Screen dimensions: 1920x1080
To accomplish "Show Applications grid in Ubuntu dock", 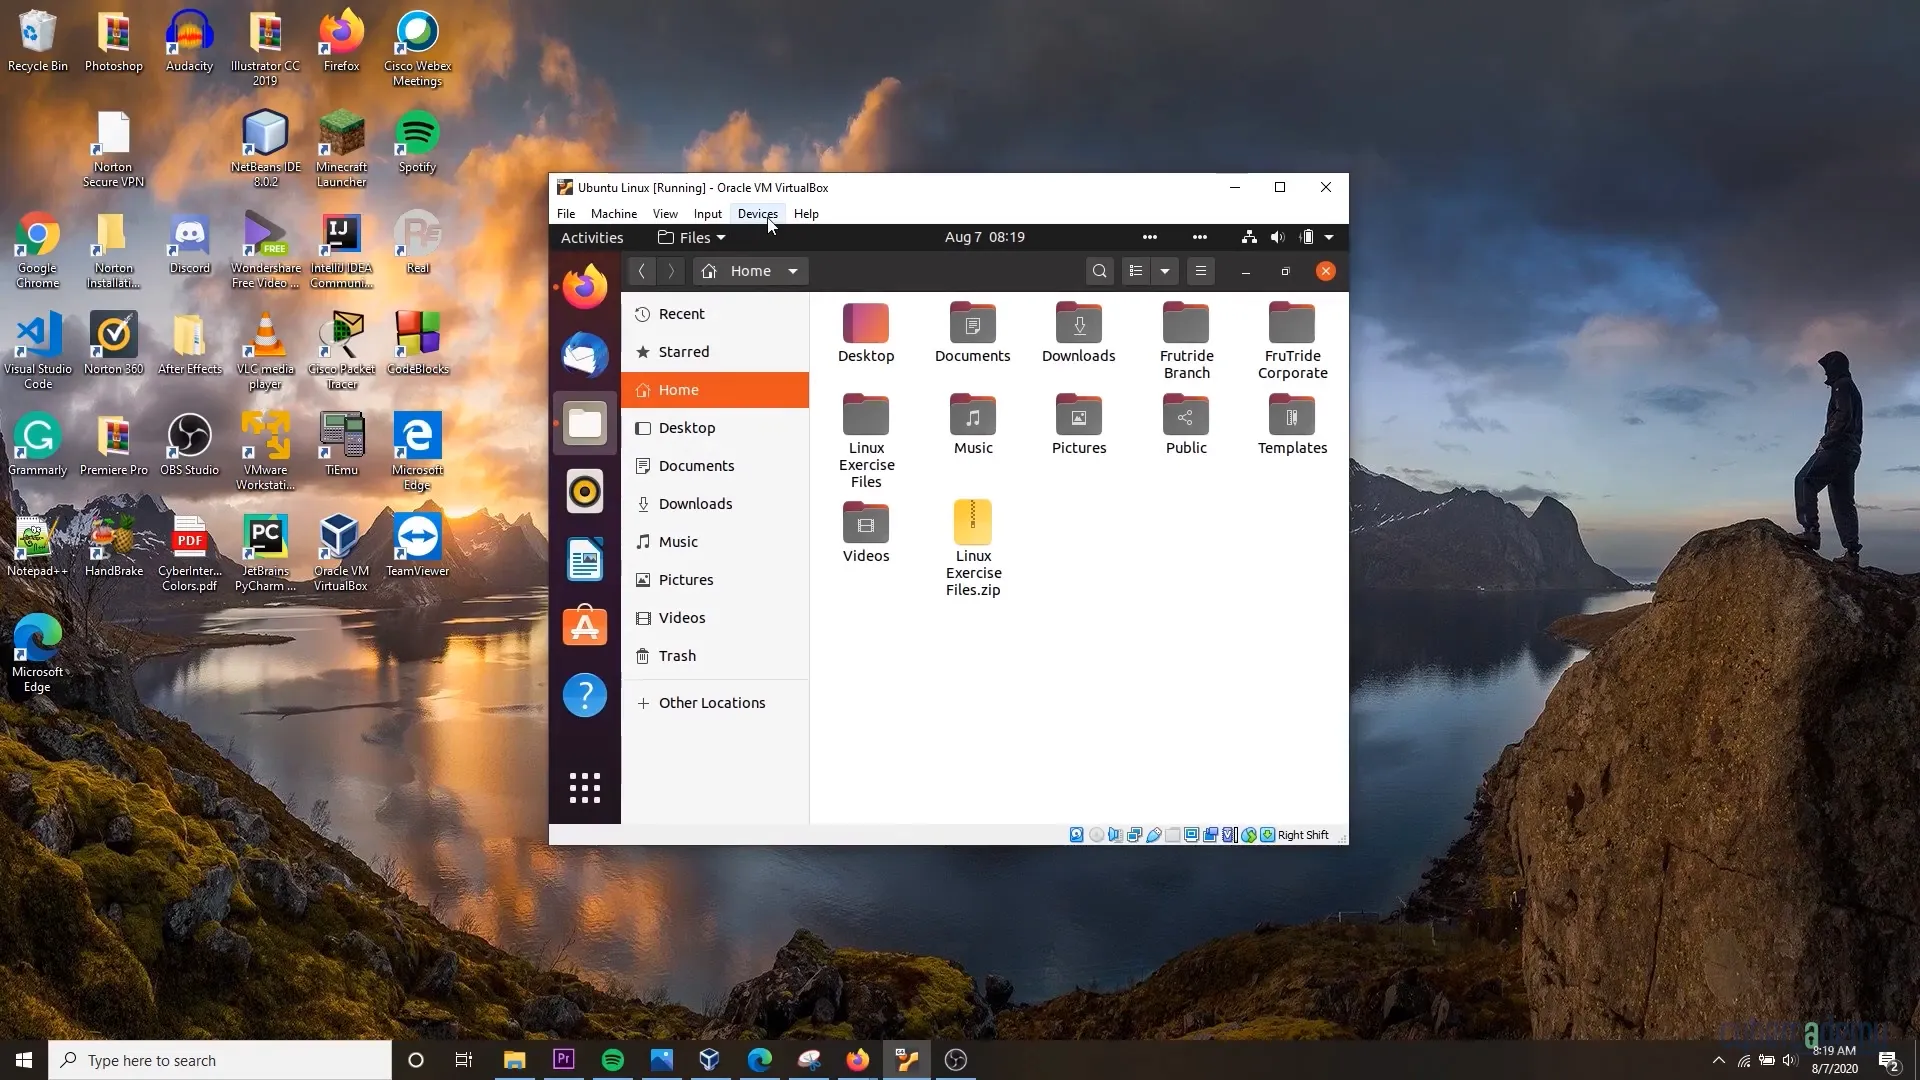I will point(585,788).
